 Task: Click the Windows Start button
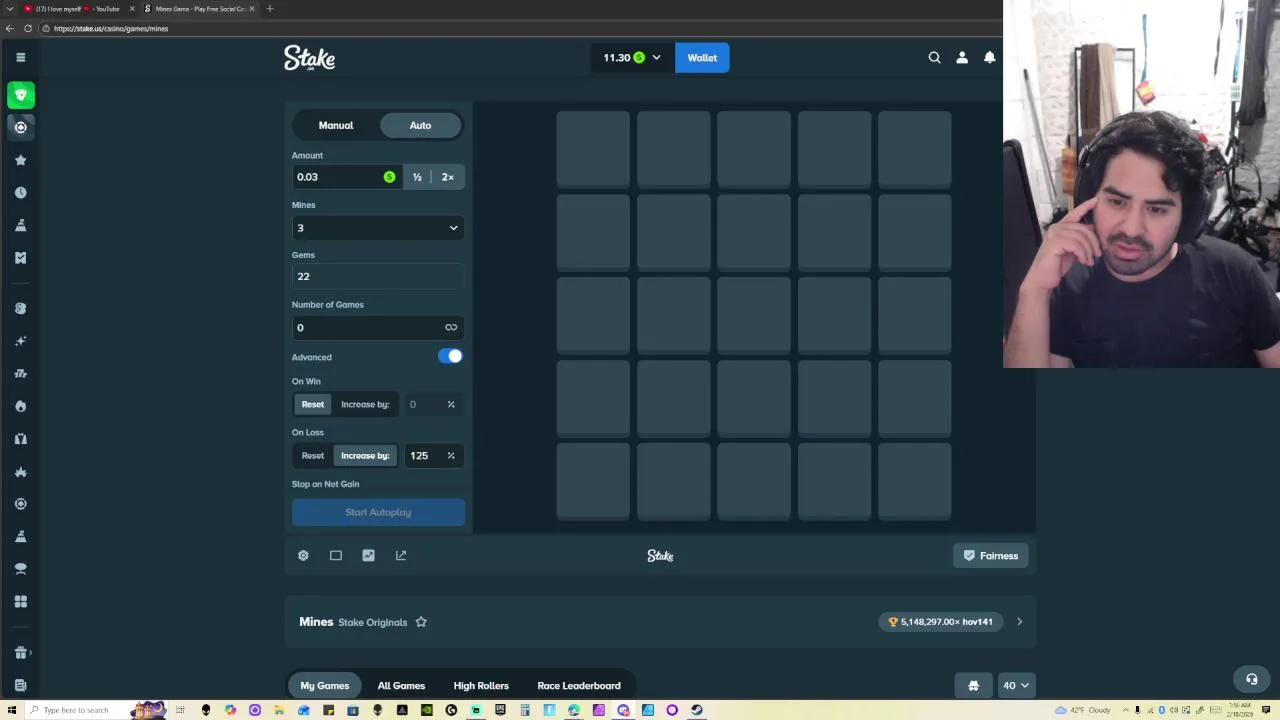coord(10,710)
